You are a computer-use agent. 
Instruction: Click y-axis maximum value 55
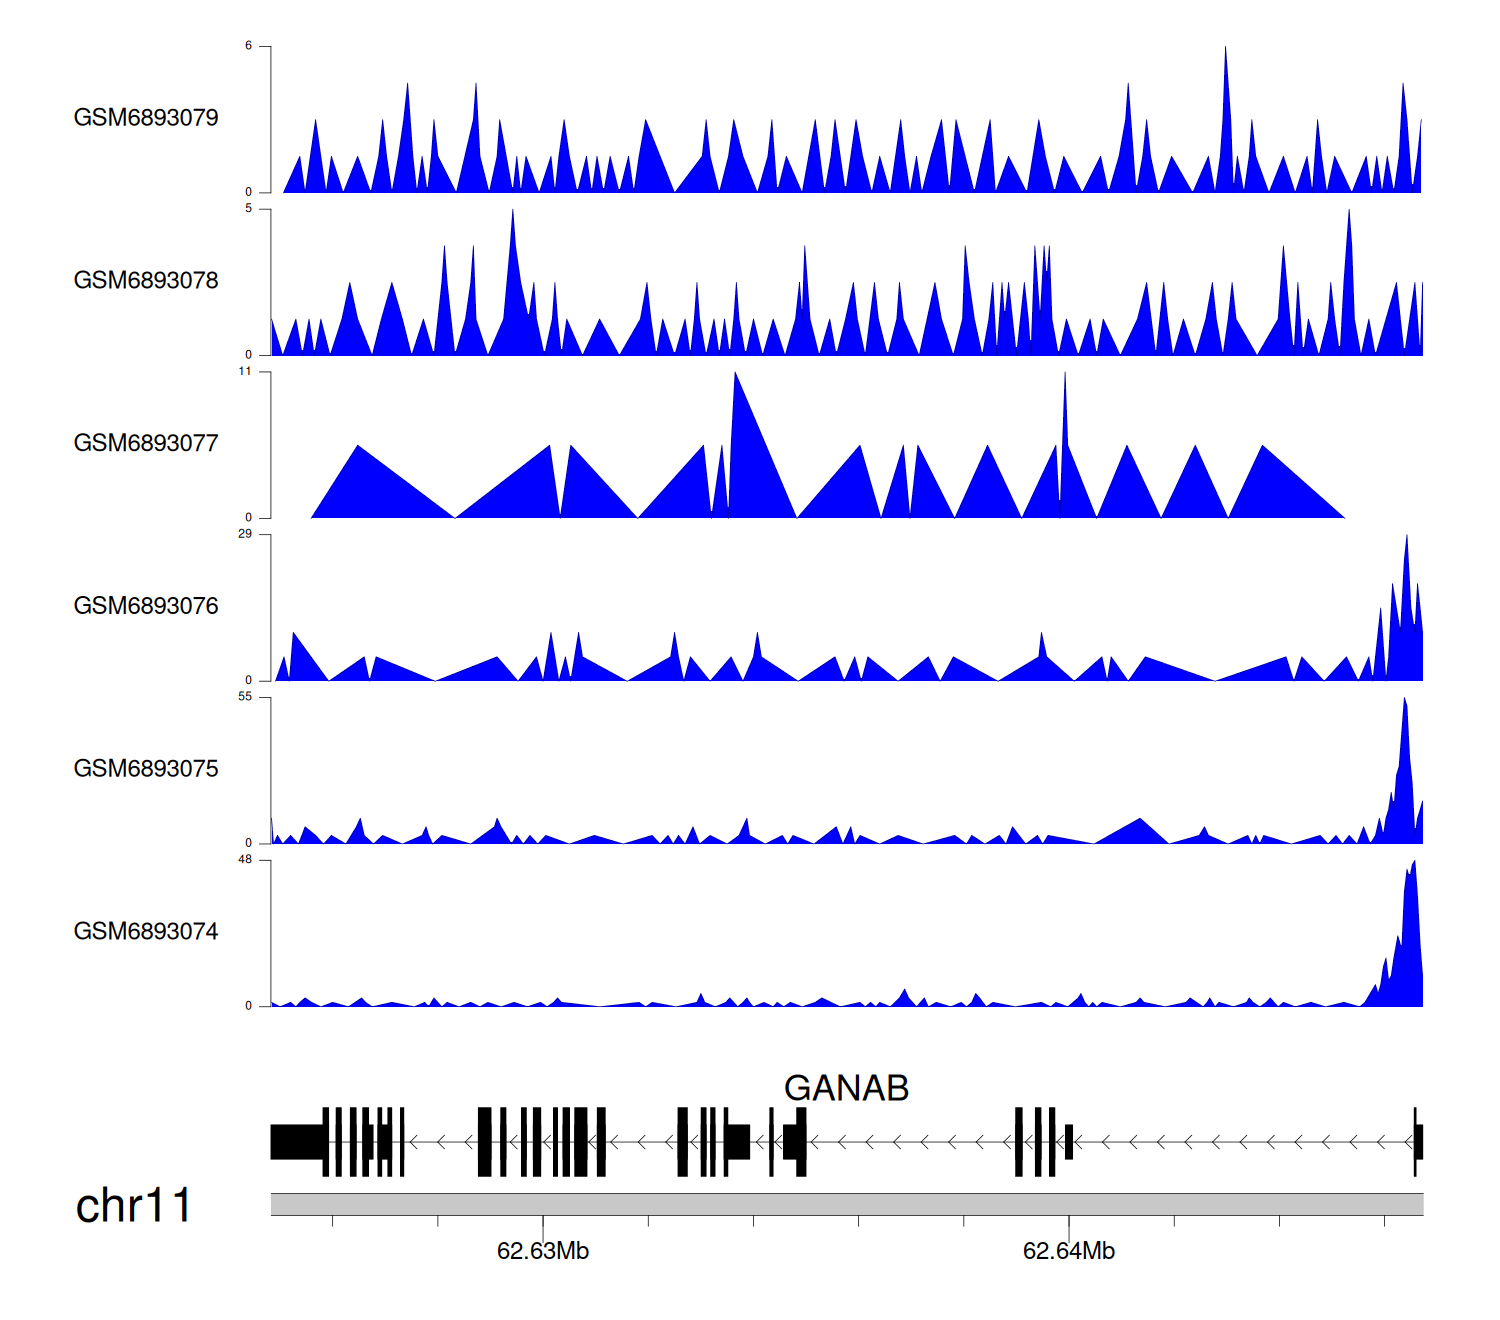[245, 697]
